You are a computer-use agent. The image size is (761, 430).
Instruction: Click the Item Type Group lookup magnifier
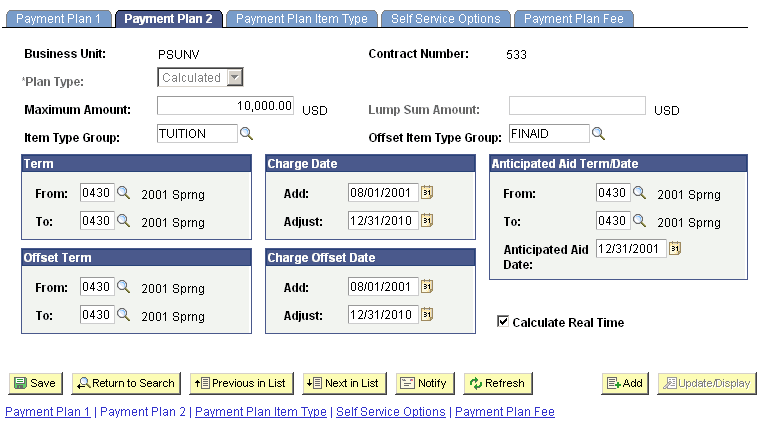[x=246, y=133]
